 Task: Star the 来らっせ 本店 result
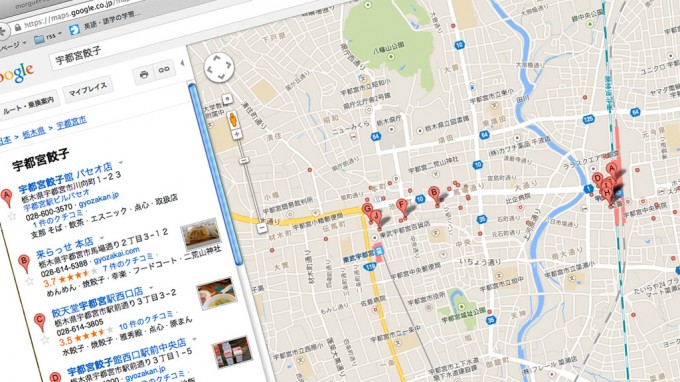coord(29,281)
